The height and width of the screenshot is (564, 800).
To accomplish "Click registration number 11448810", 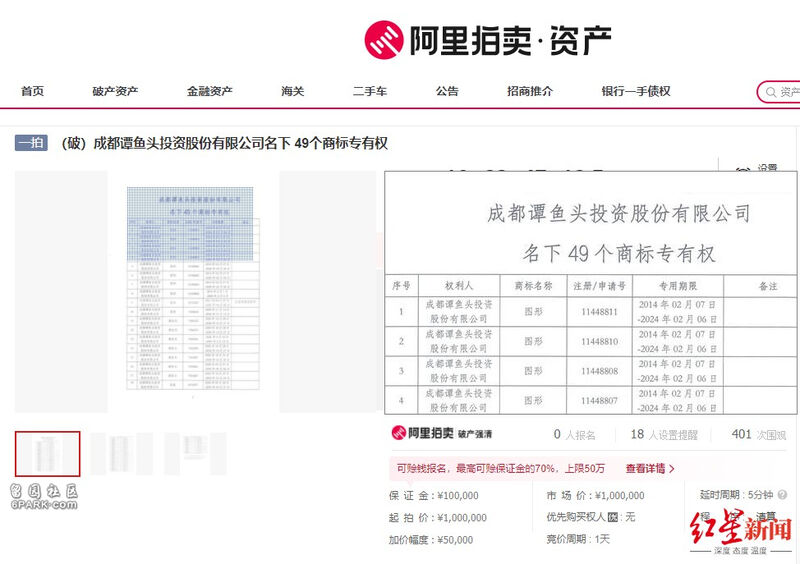I will 599,341.
